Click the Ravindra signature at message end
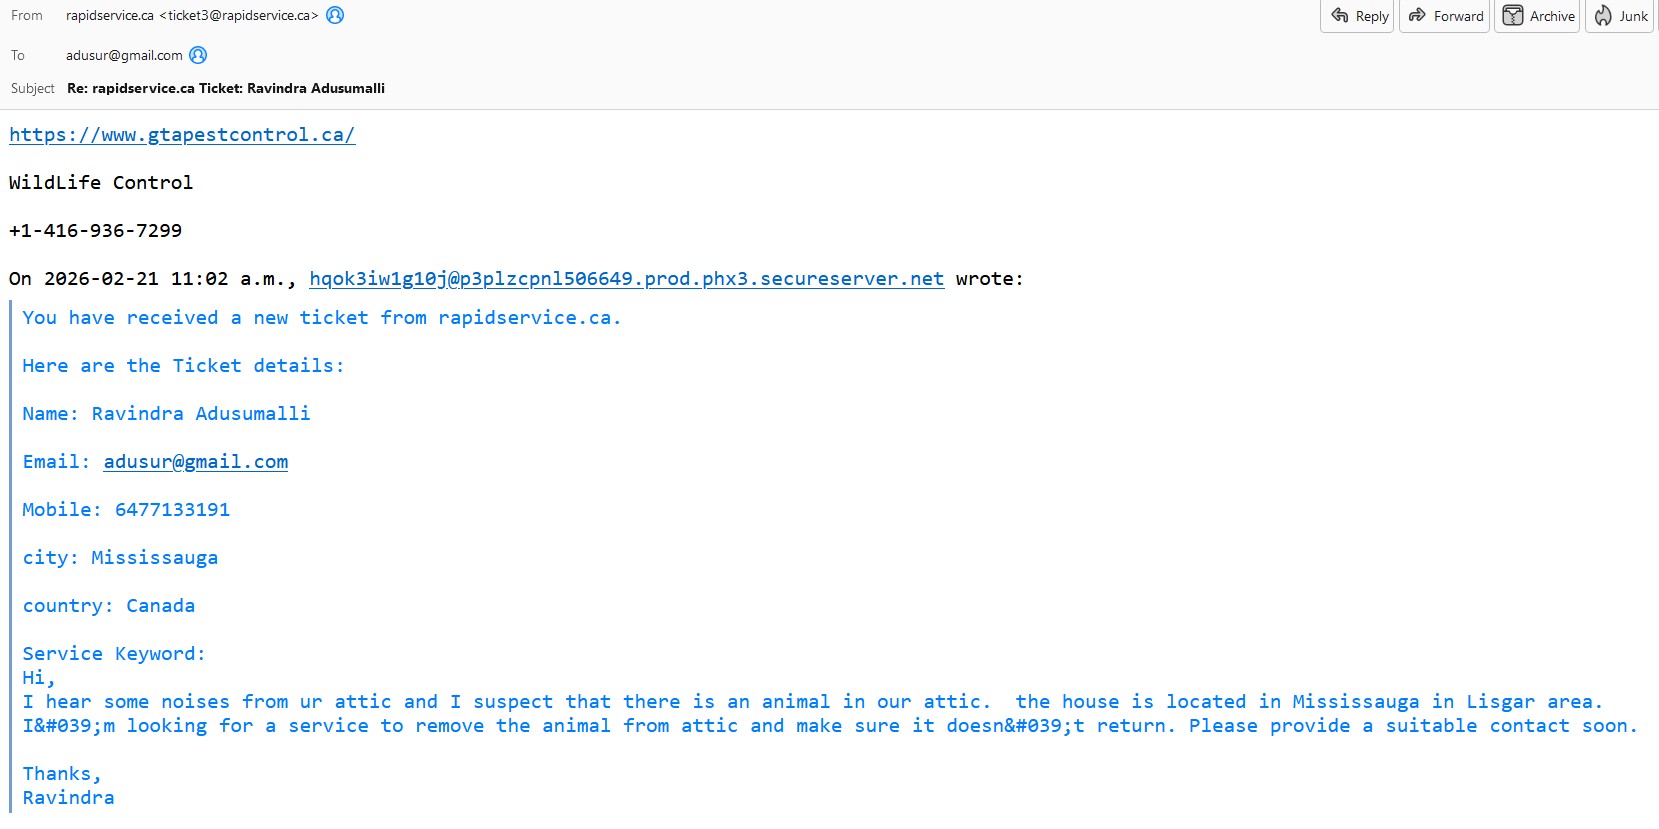The image size is (1659, 829). point(68,798)
